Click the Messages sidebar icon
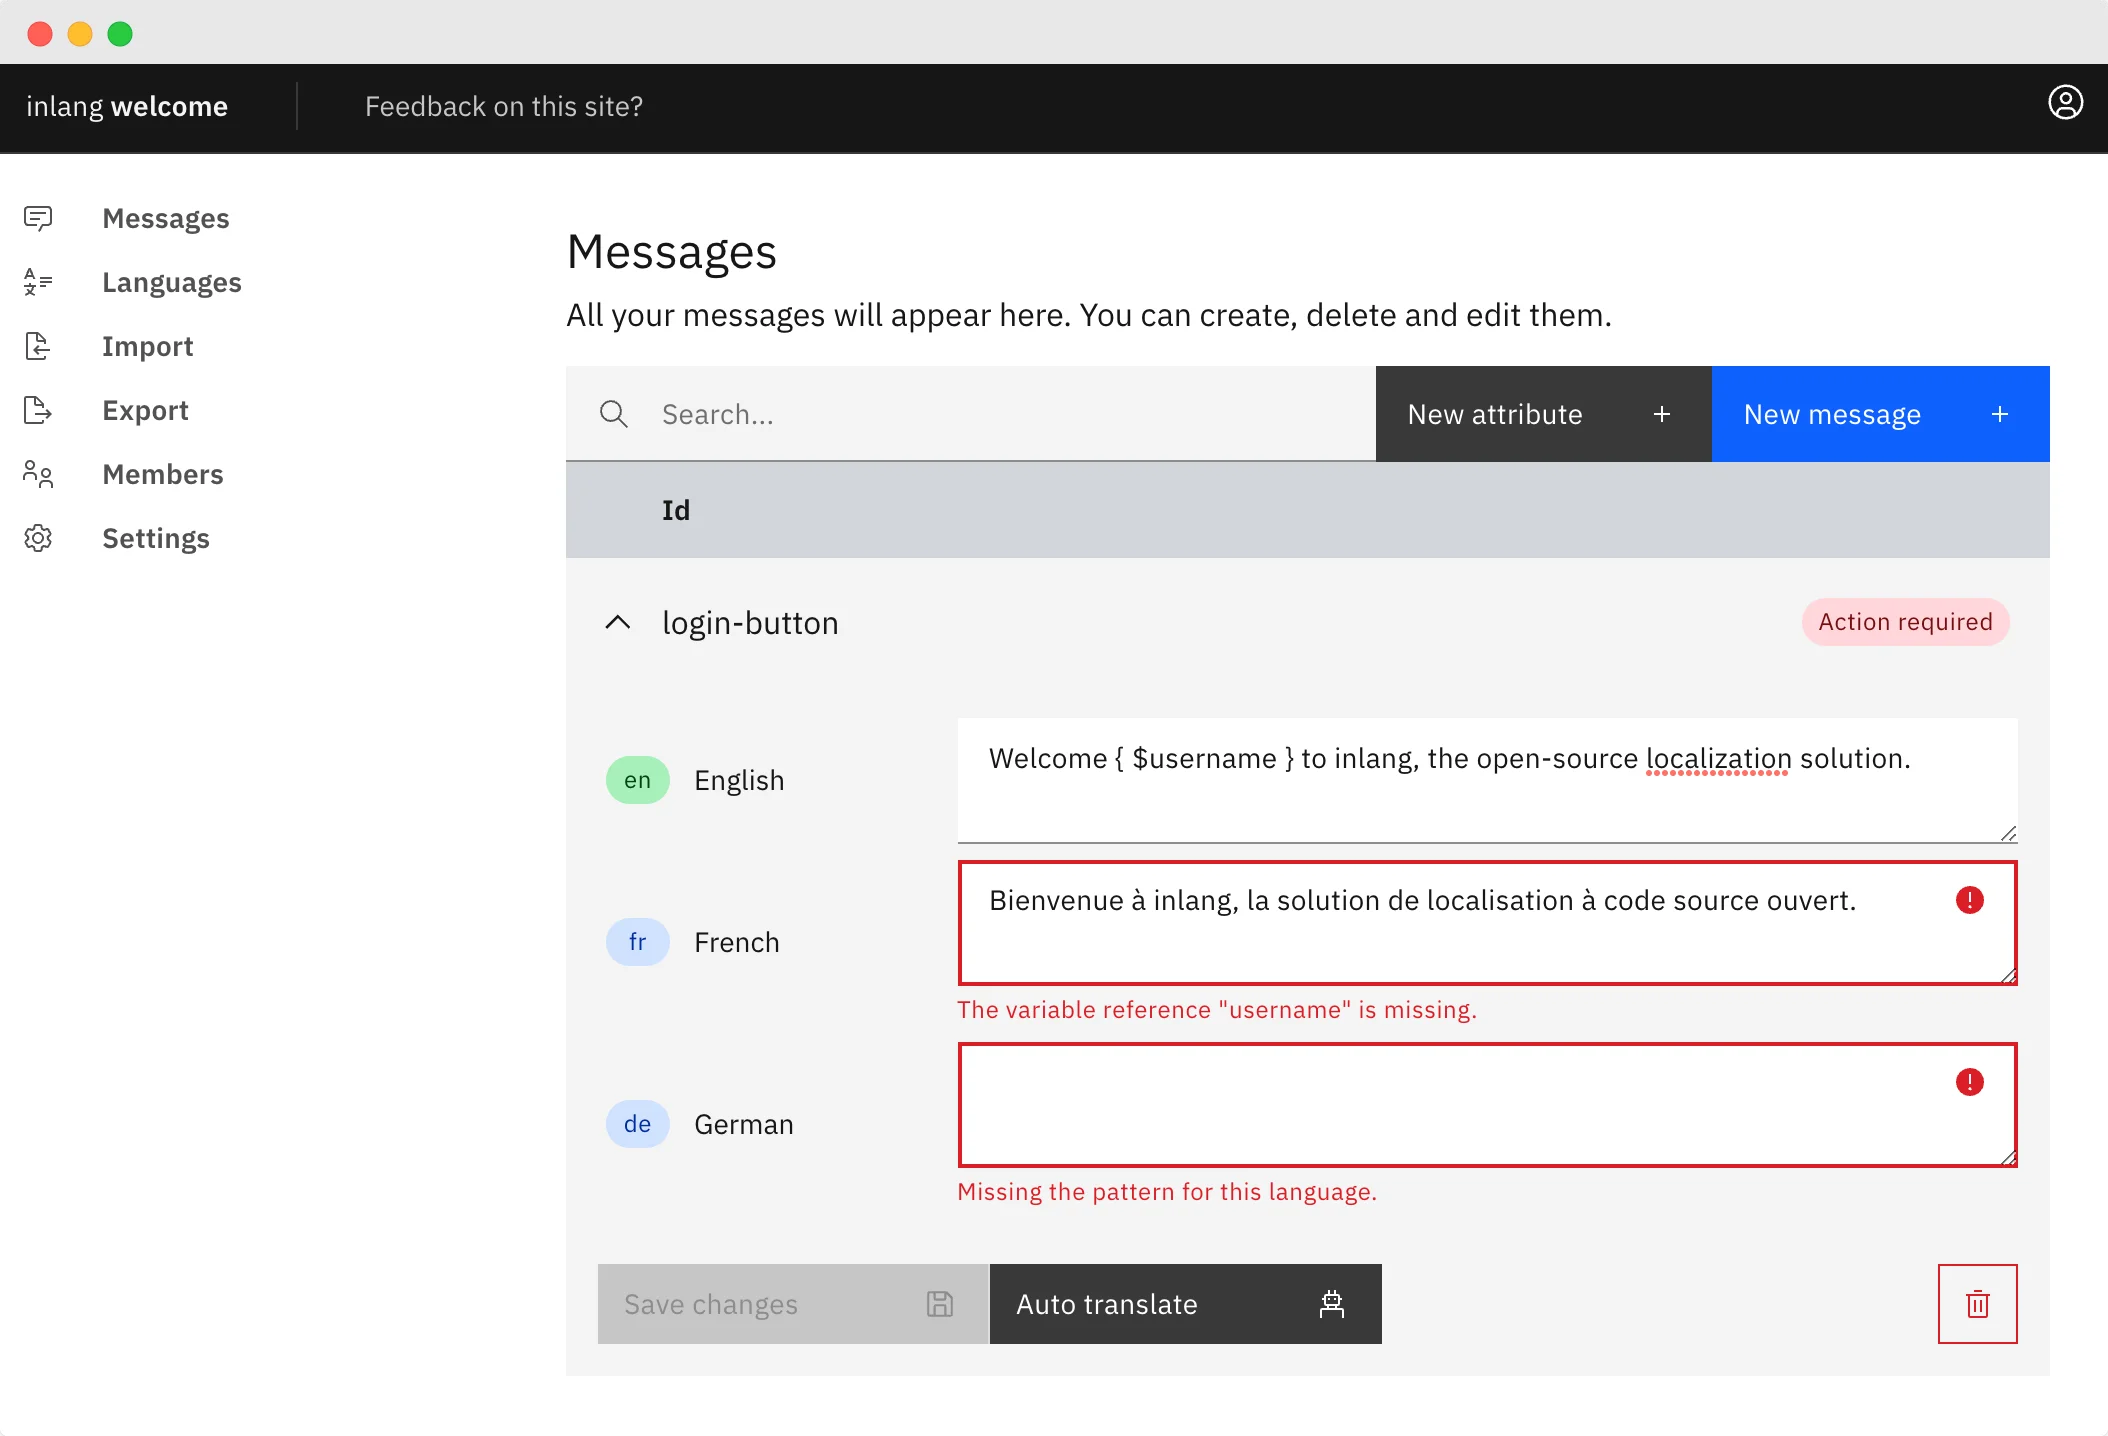Screen dimensions: 2108x1436 [x=38, y=218]
